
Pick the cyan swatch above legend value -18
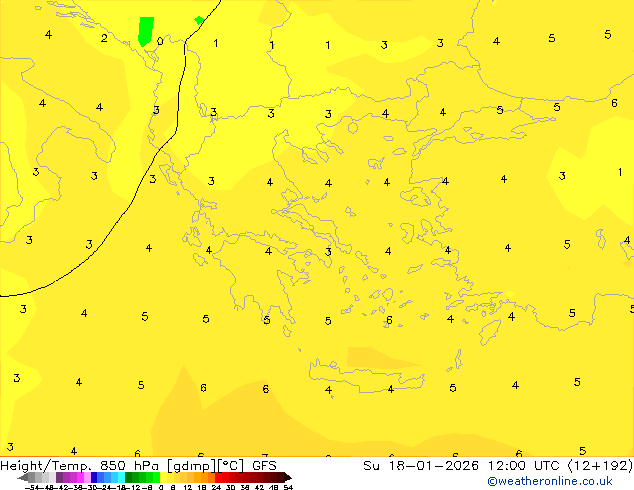point(121,477)
